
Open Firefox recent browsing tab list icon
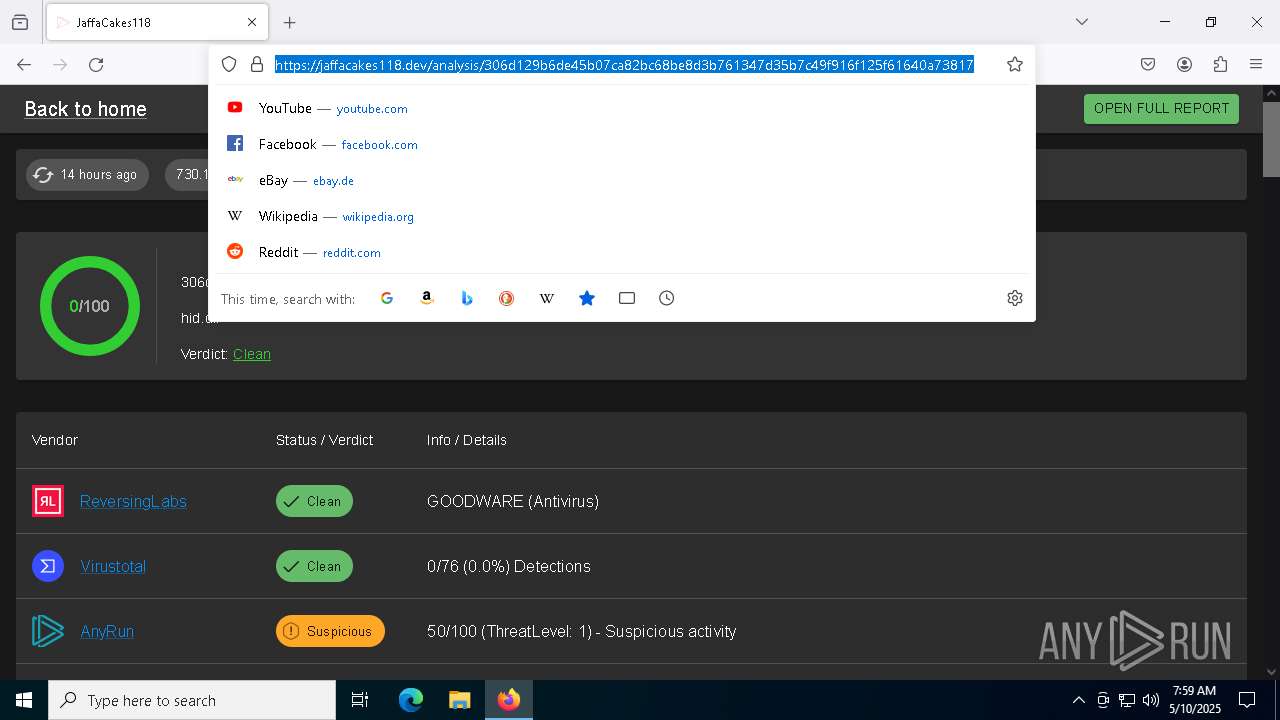click(x=20, y=22)
